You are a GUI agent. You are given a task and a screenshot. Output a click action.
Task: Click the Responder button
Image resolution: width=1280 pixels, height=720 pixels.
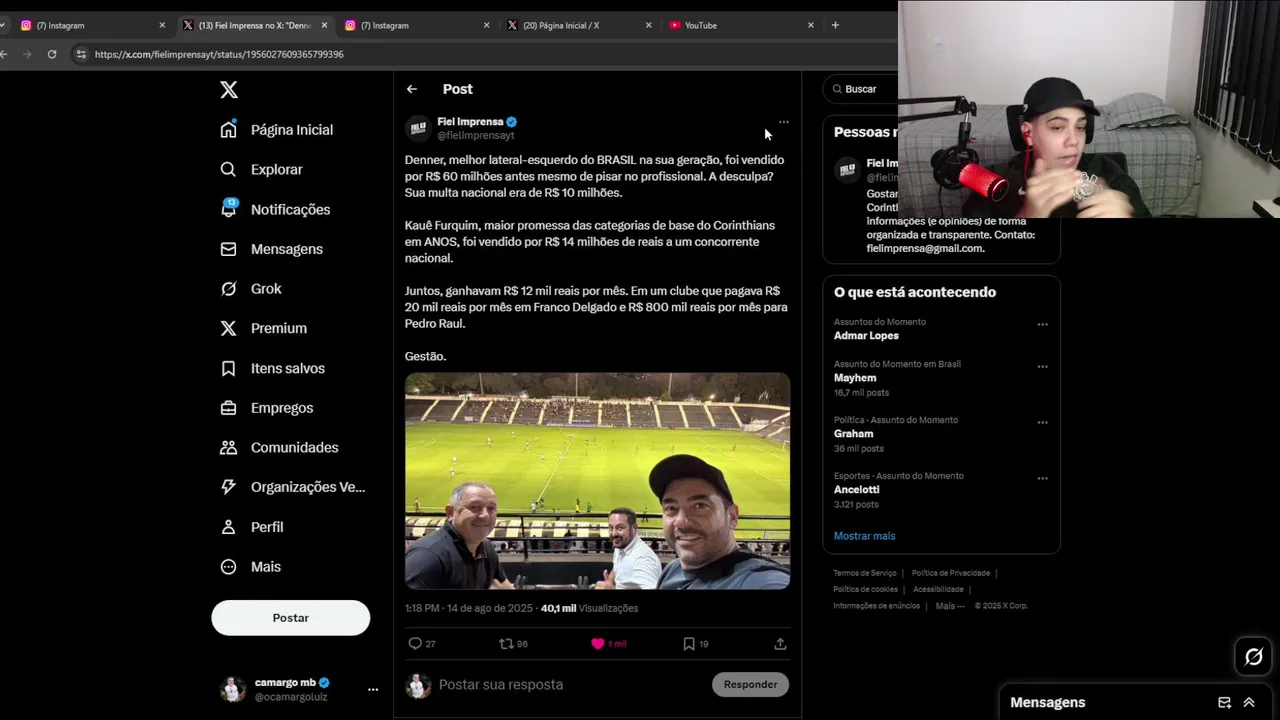coord(750,684)
